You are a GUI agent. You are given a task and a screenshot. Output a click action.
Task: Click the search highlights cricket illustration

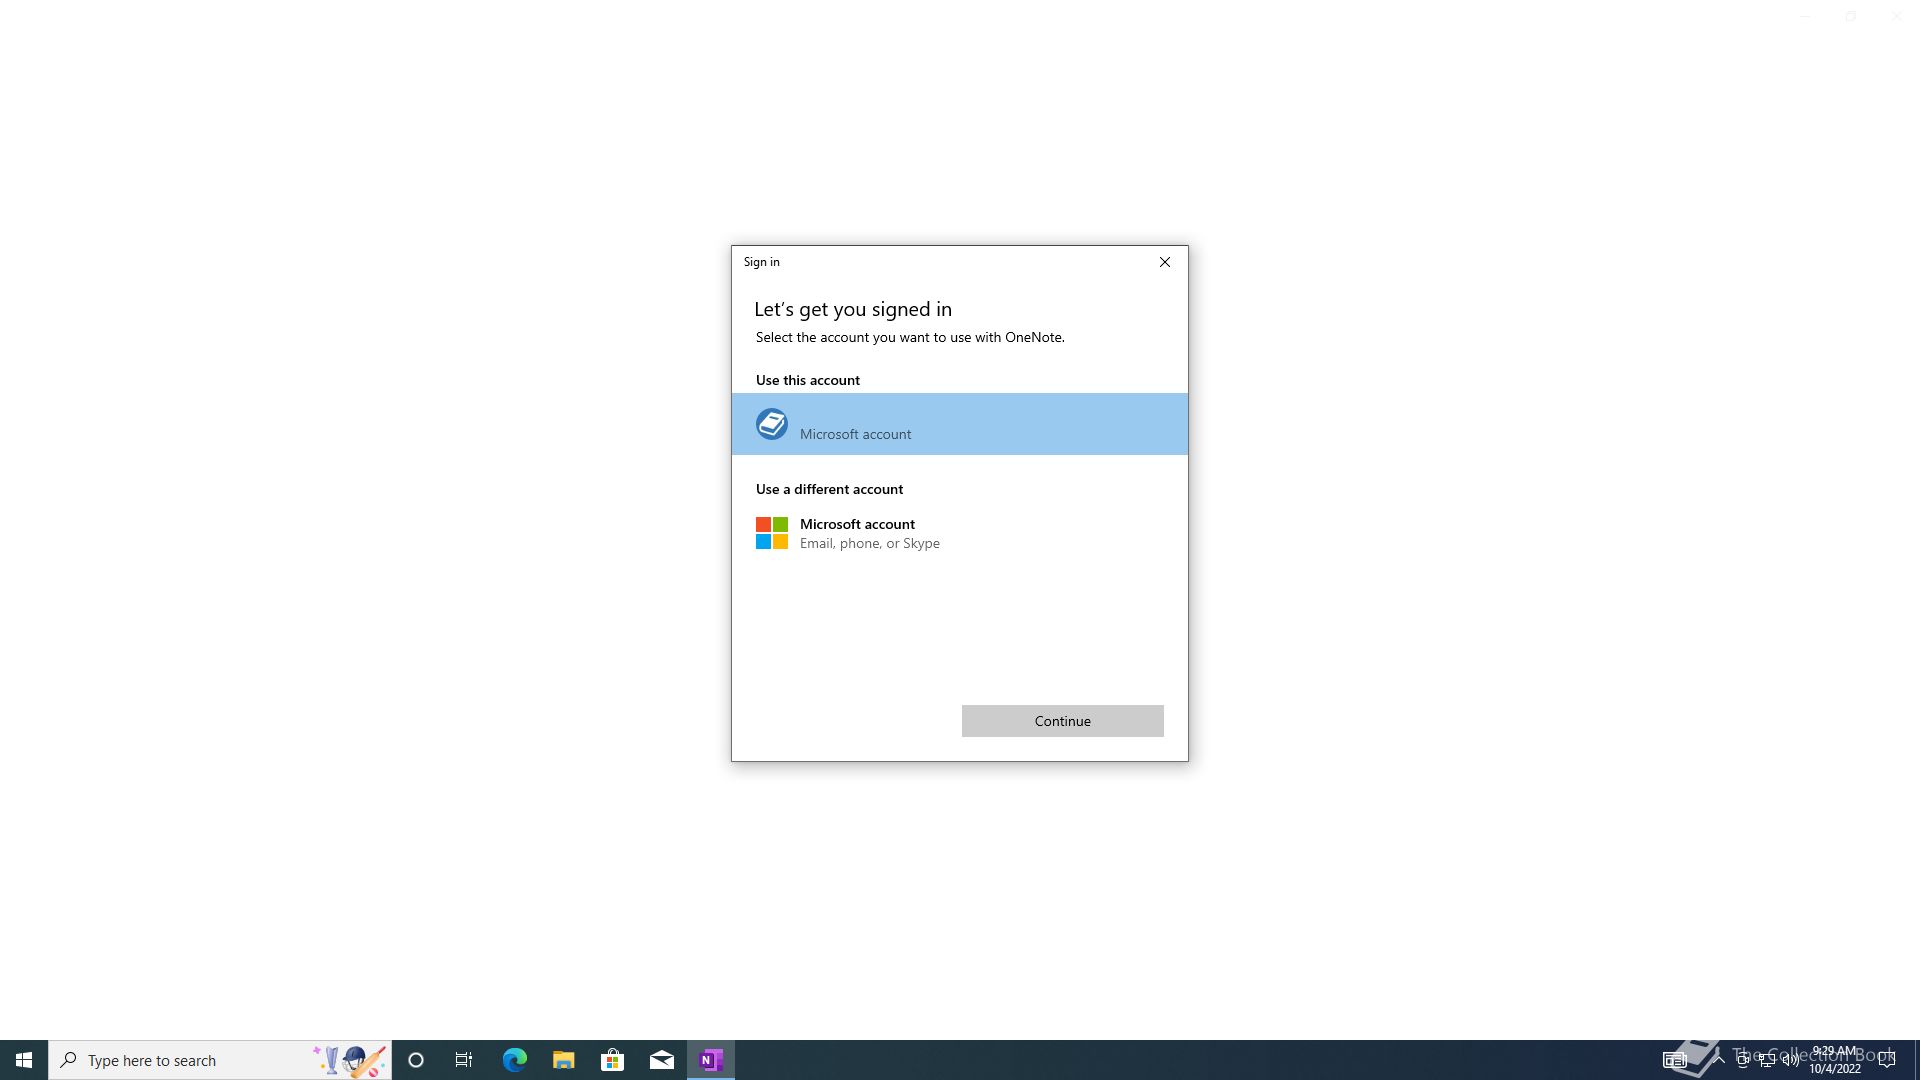349,1060
